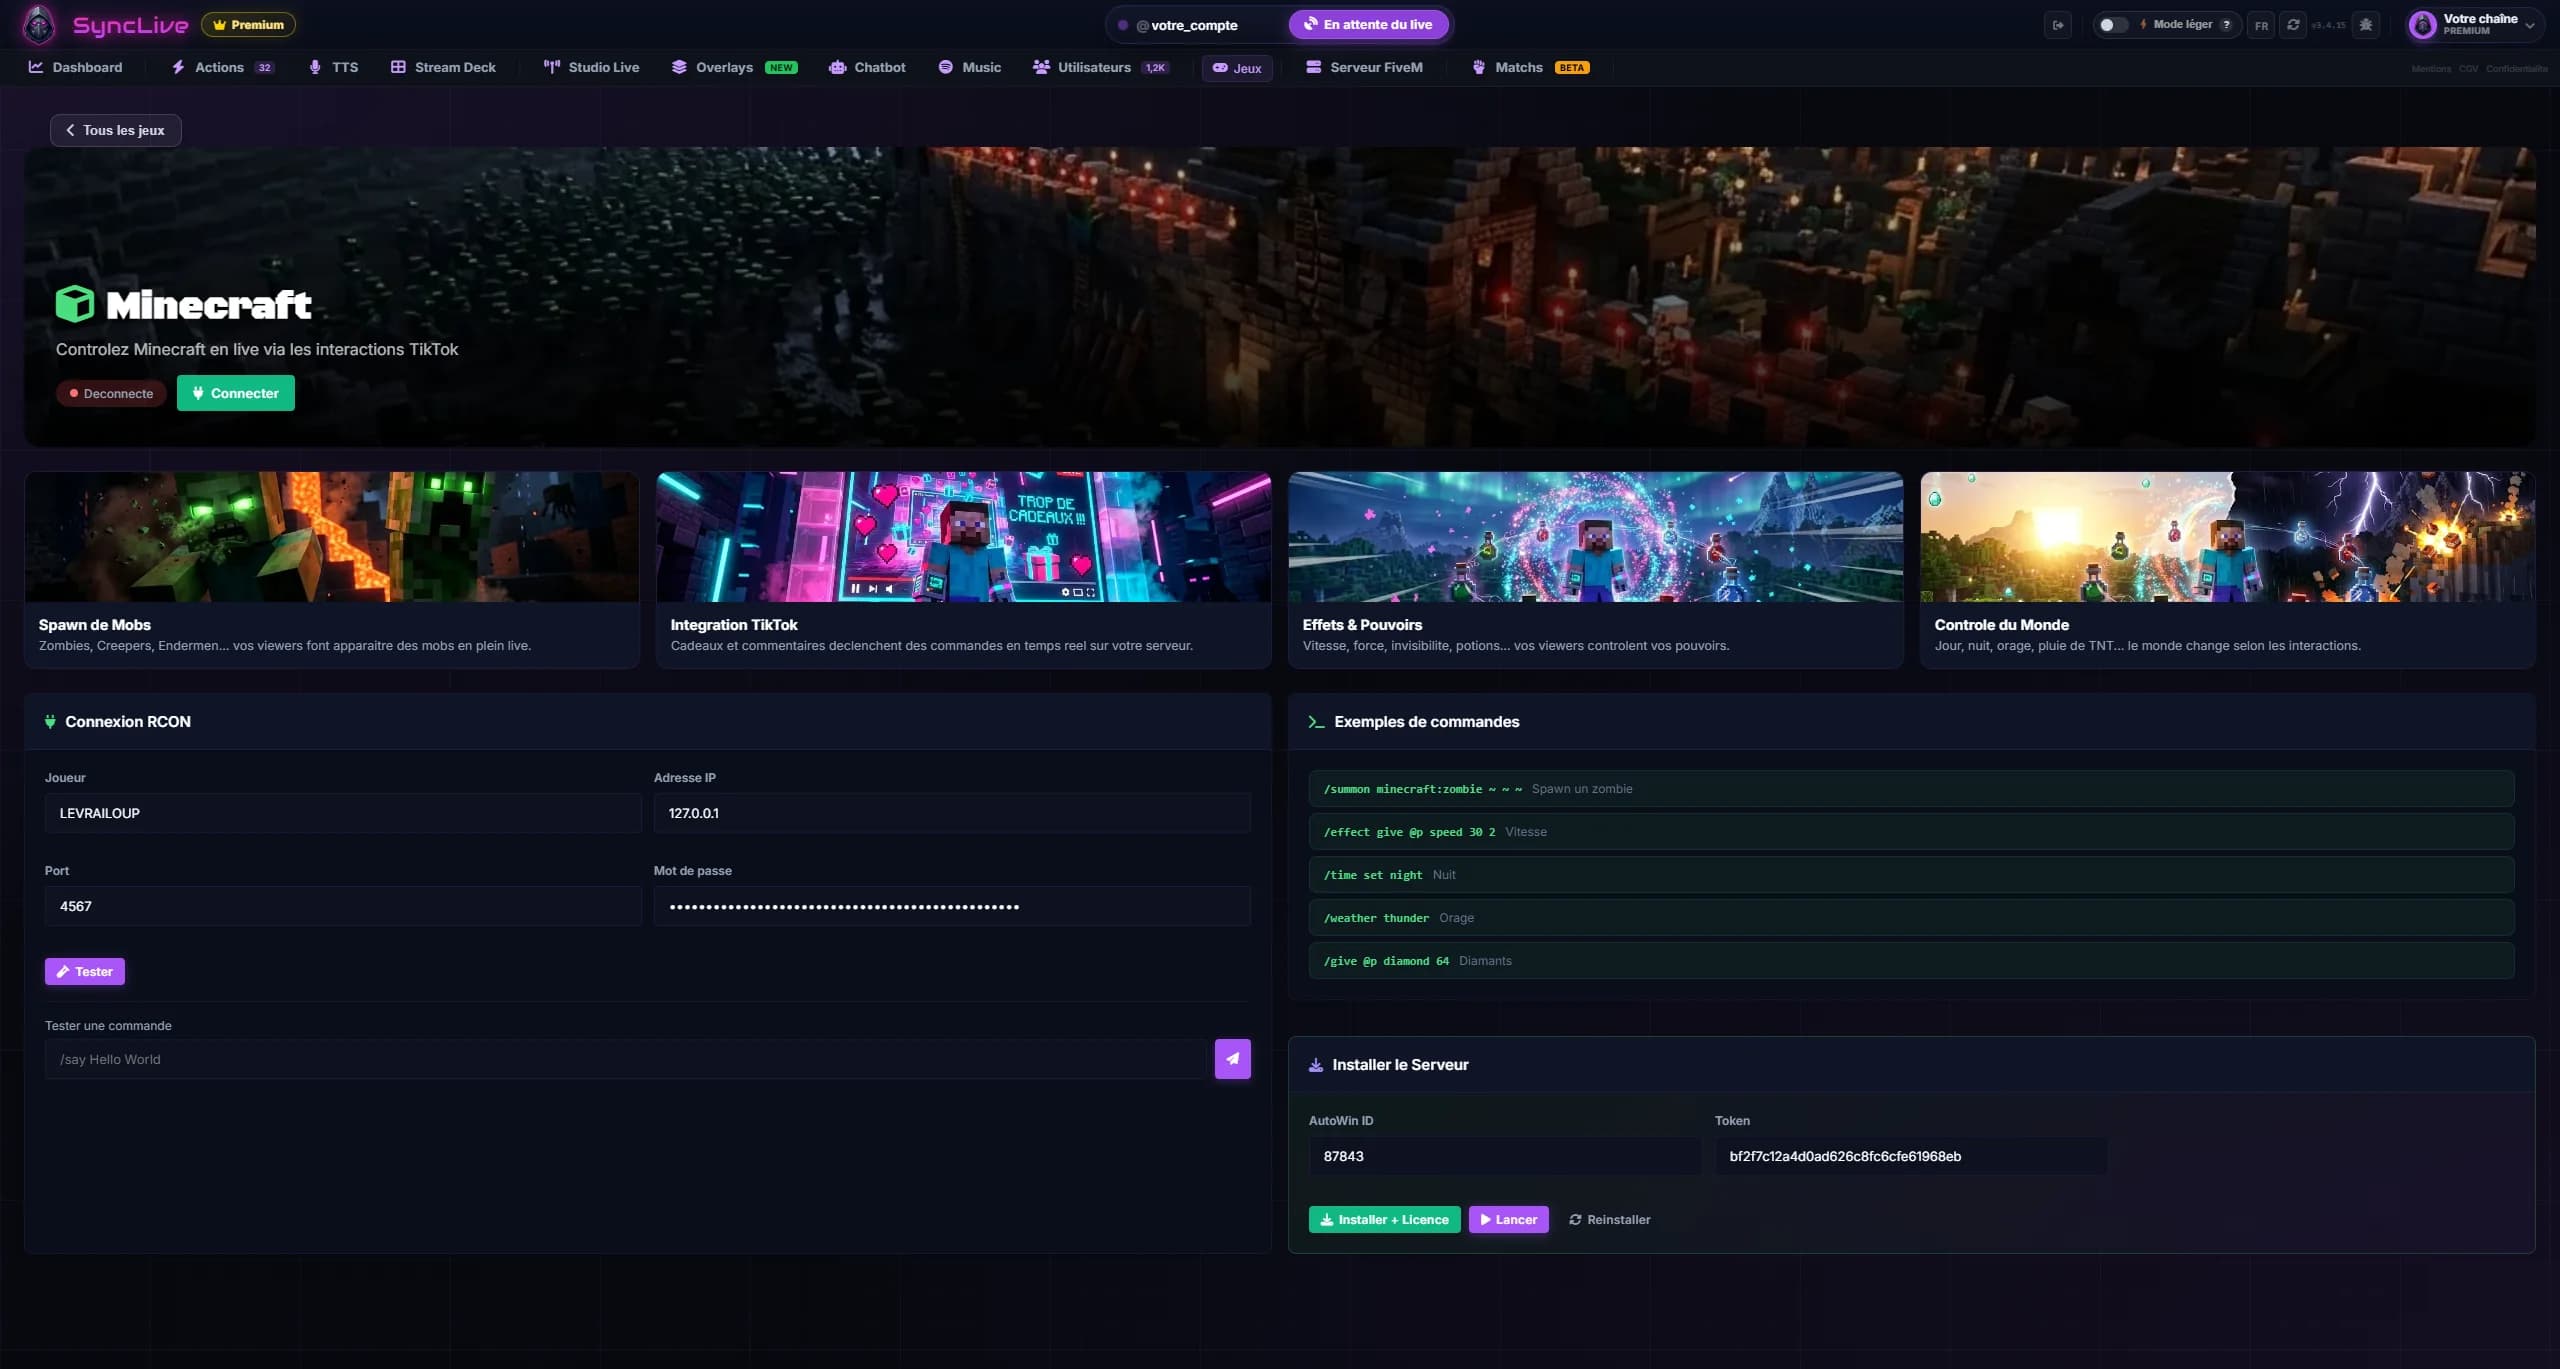Open the bug report icon
Image resolution: width=2560 pixels, height=1369 pixels.
(x=2365, y=25)
